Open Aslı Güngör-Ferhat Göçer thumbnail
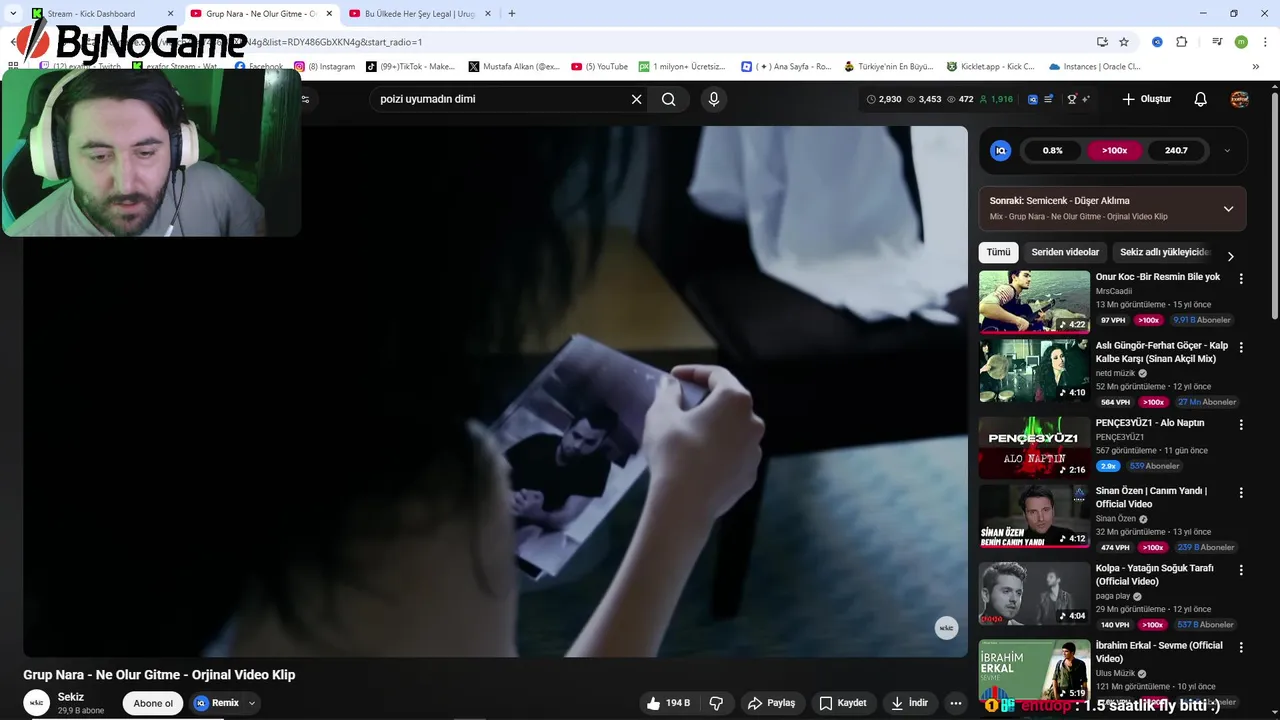The width and height of the screenshot is (1280, 720). click(x=1034, y=370)
